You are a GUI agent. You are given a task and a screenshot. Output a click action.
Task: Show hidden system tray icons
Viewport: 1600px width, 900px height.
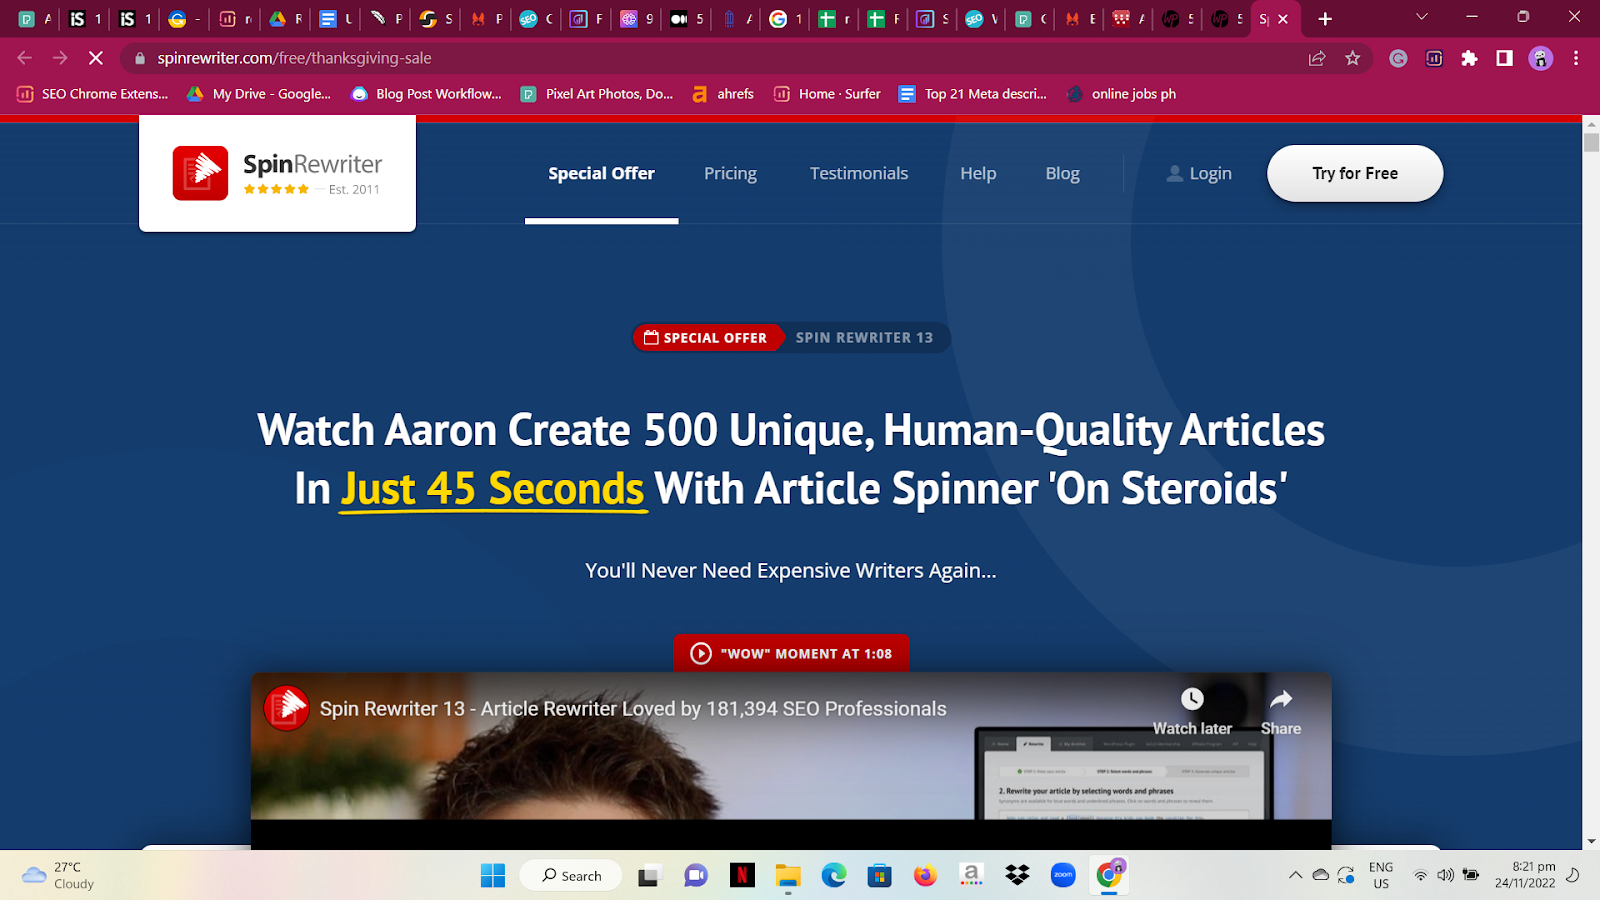tap(1295, 875)
